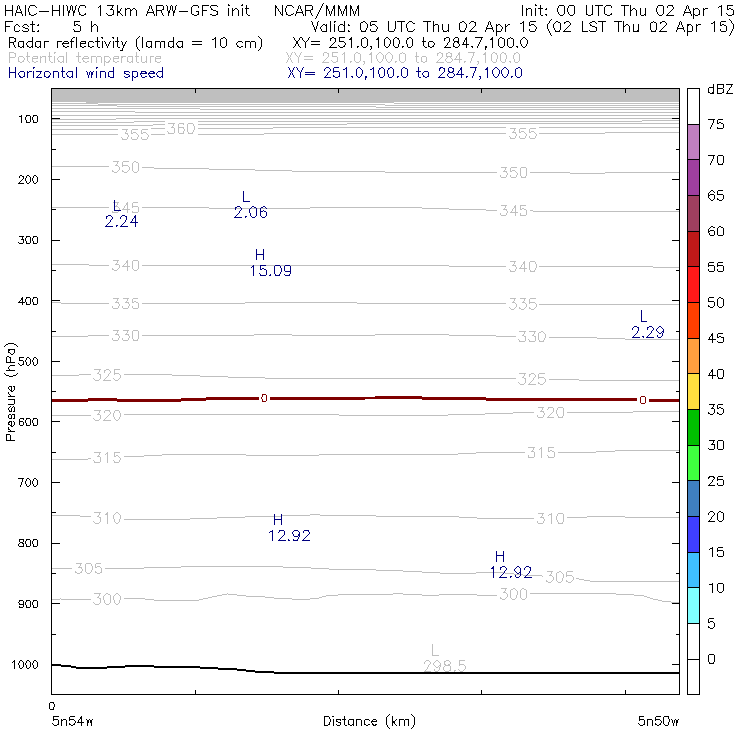740x740 pixels.
Task: Pick the light green 25-30 dBZ color band
Action: pos(693,462)
